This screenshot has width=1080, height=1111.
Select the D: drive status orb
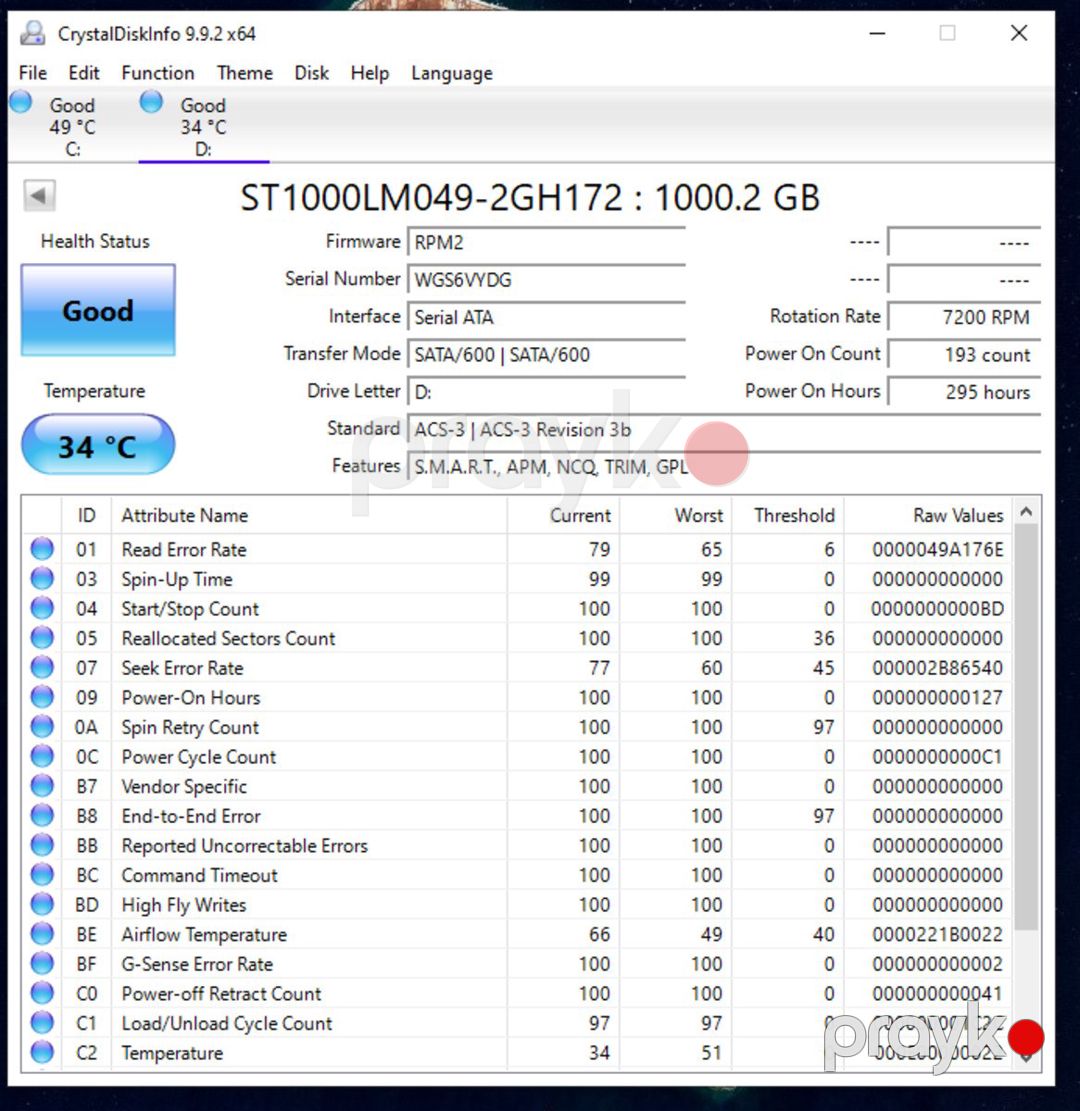point(151,102)
